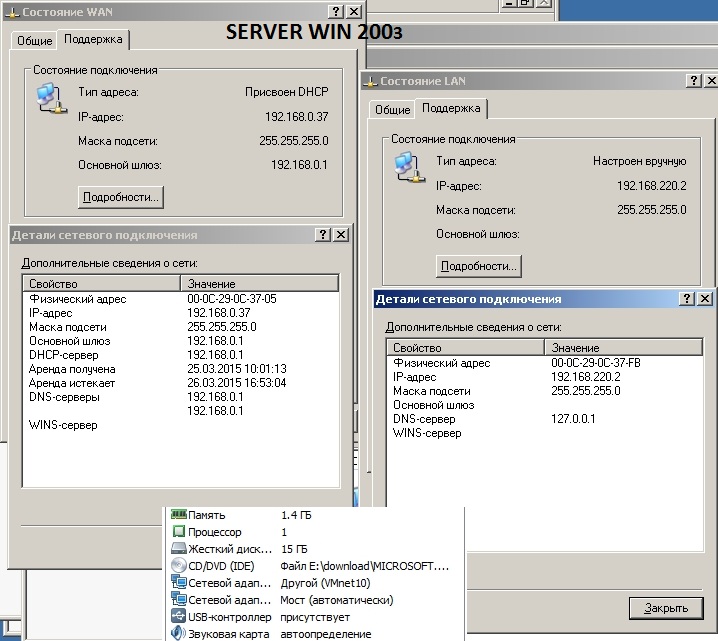Screen dimensions: 718x641
Task: Select Жесткий диск icon in hardware list
Action: 179,549
